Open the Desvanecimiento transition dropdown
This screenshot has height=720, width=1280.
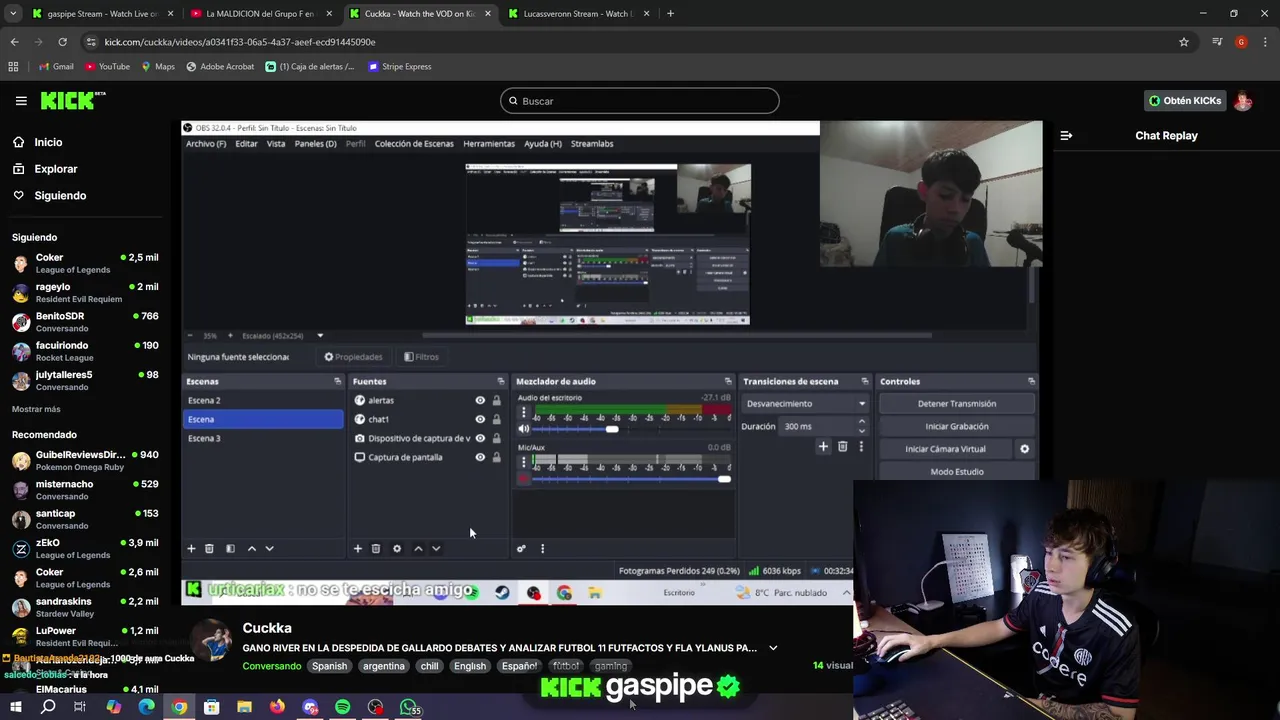(806, 403)
